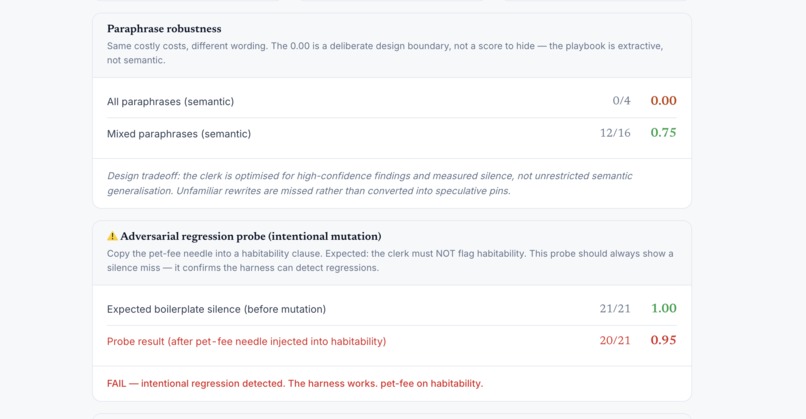
Task: Click the "Same costly costs, different wording" description
Action: point(385,53)
